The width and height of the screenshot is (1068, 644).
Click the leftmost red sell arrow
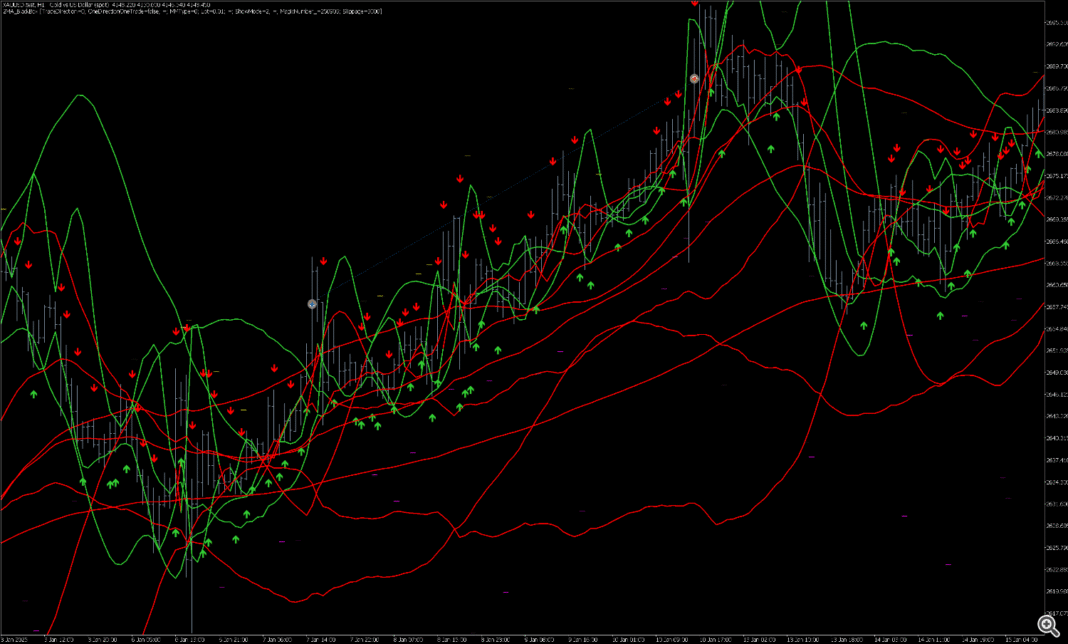click(x=16, y=240)
